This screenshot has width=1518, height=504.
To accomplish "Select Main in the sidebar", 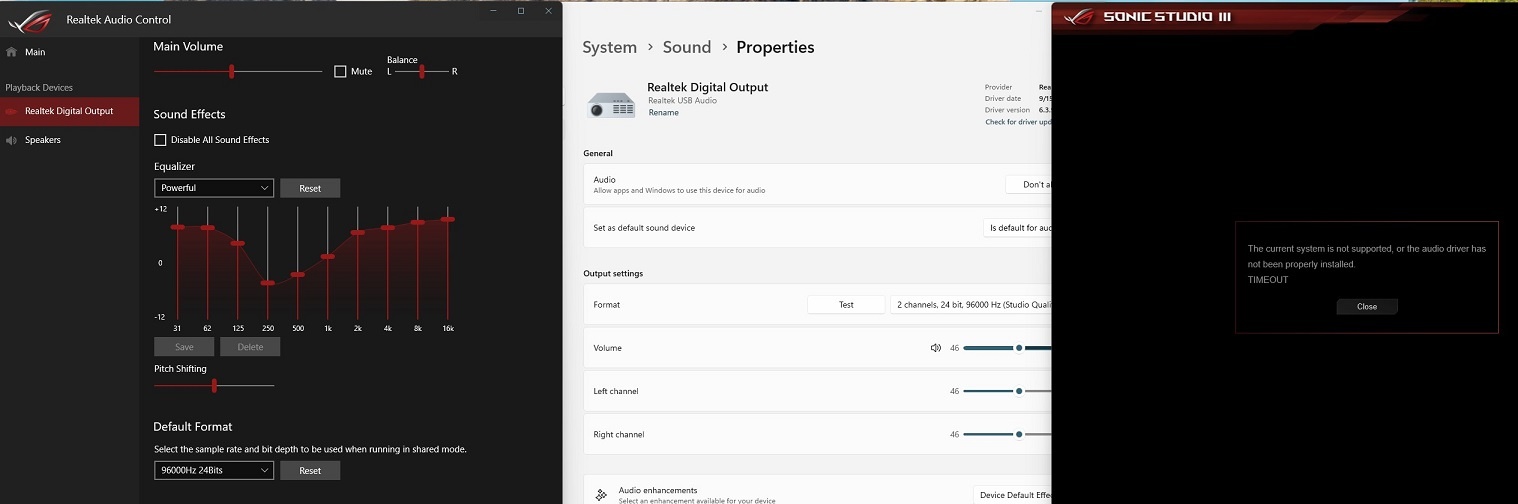I will 69,52.
